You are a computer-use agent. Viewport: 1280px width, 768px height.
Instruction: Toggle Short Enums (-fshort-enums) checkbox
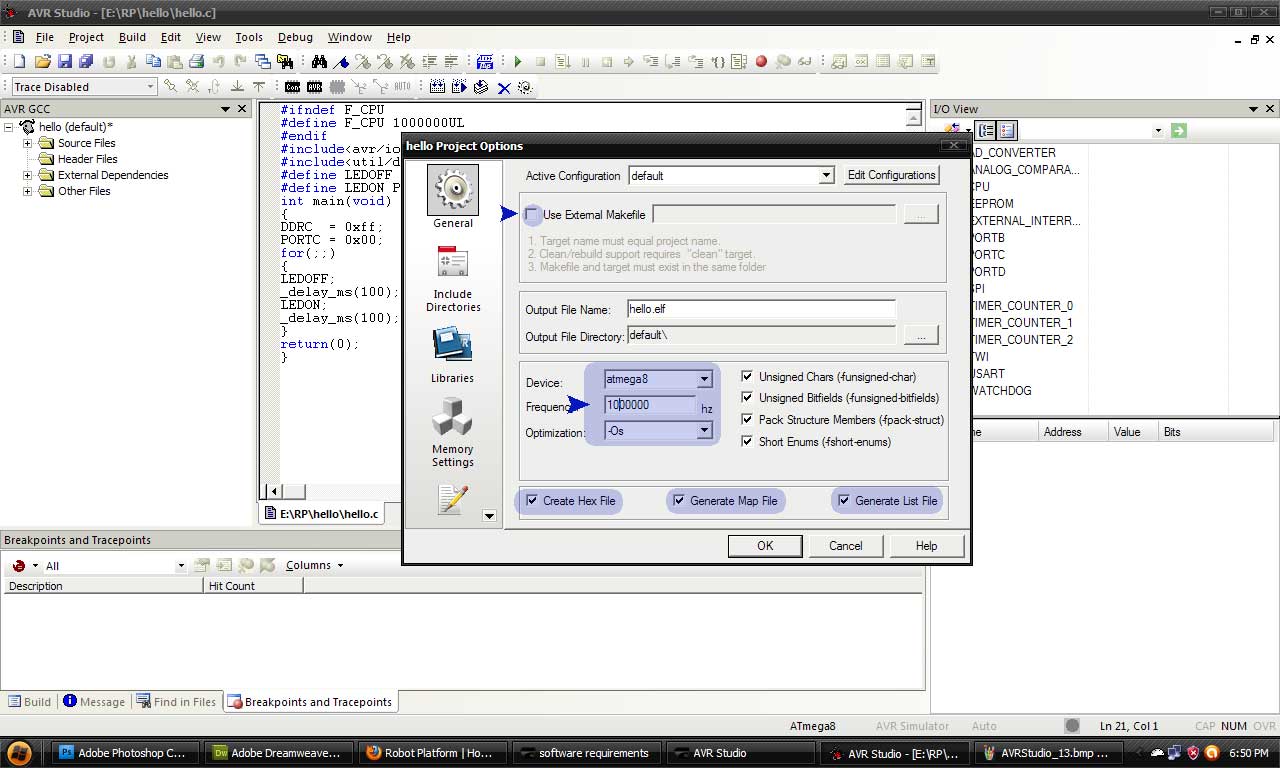(747, 442)
